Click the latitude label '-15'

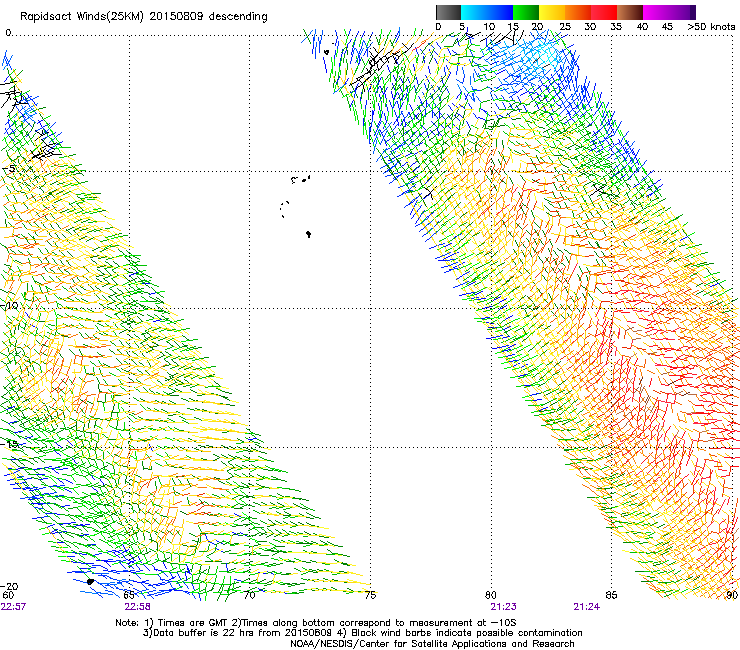pos(9,444)
